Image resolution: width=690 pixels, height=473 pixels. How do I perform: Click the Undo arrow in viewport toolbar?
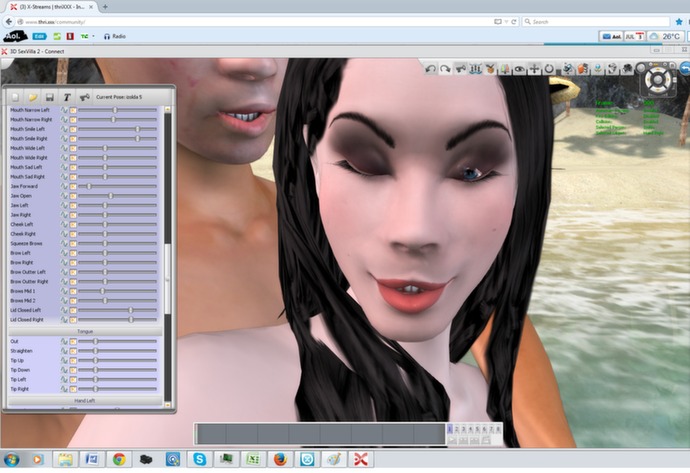coord(430,69)
